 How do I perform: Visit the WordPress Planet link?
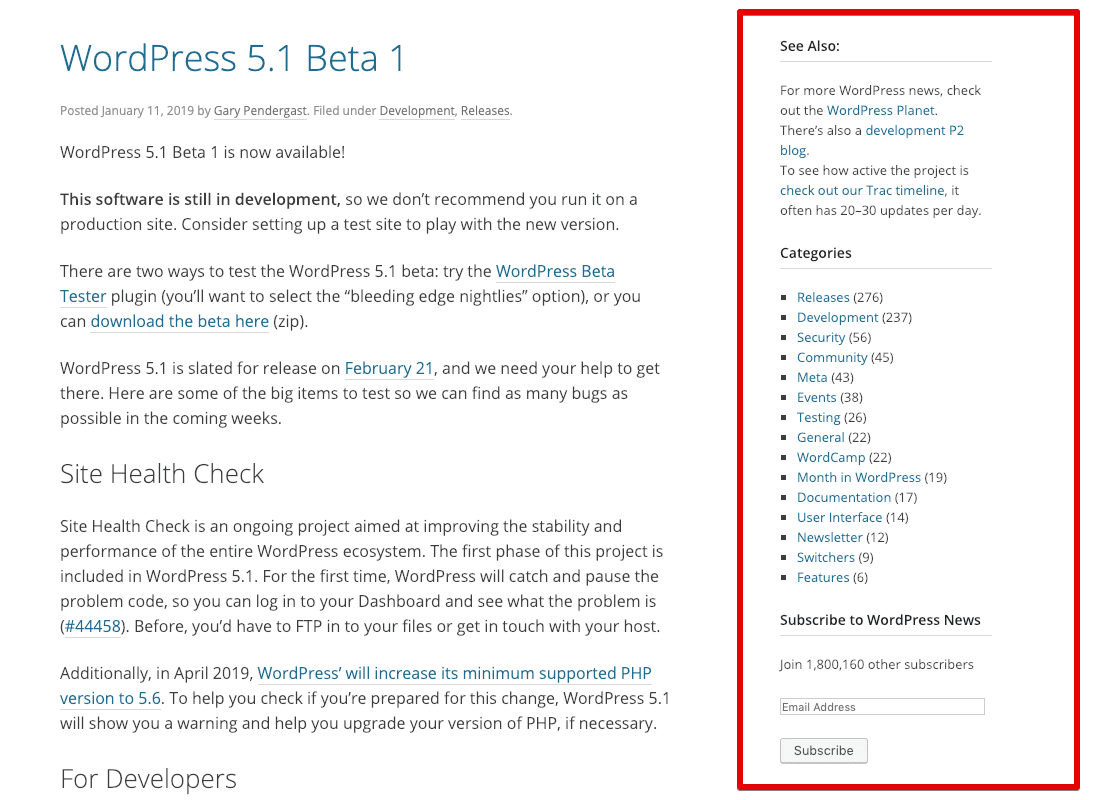coord(880,110)
